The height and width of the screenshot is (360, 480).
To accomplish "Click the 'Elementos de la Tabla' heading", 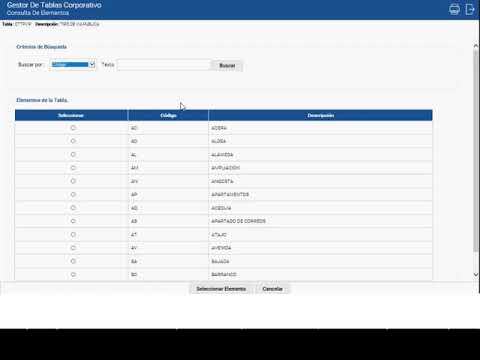I will click(x=42, y=100).
